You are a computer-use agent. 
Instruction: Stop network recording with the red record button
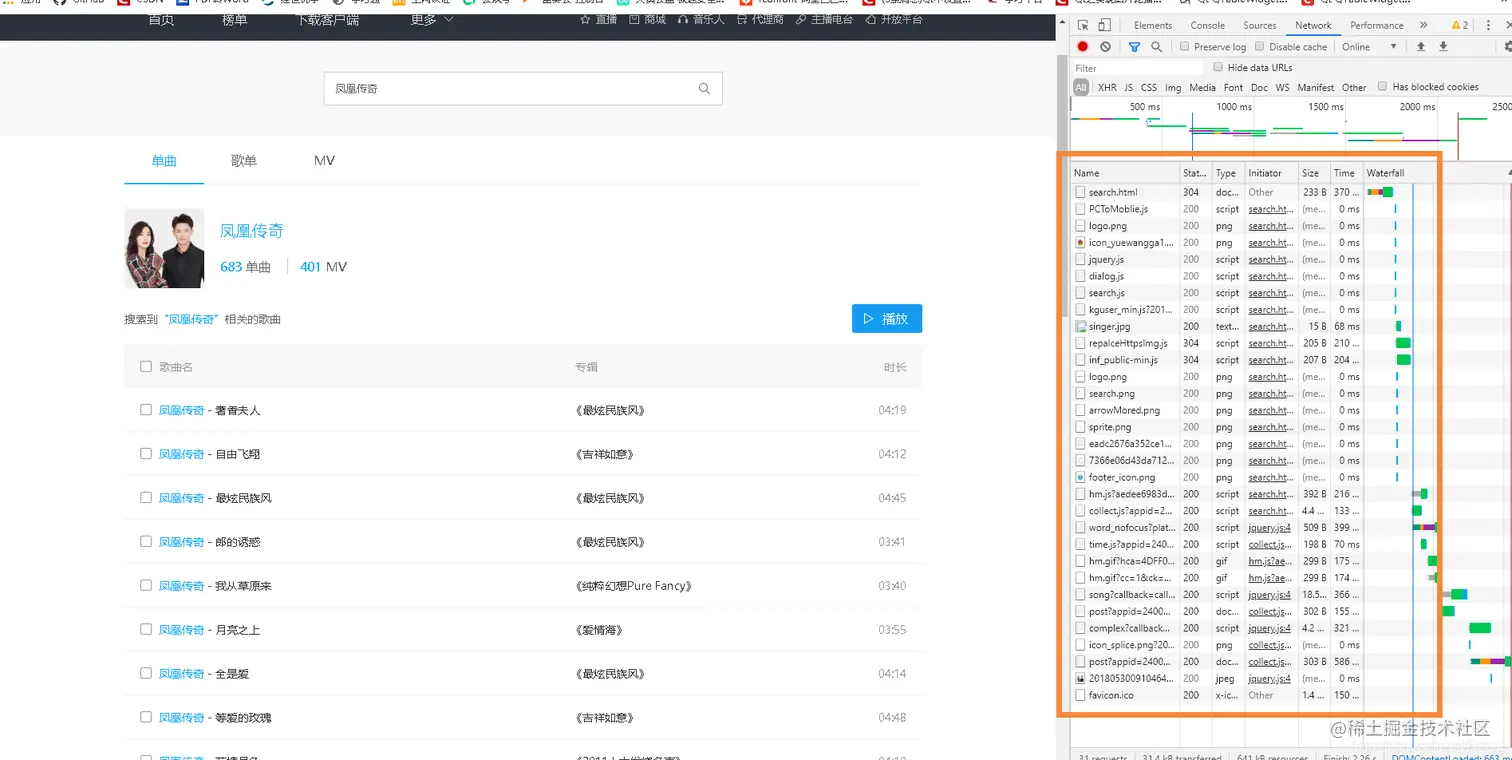[x=1083, y=47]
